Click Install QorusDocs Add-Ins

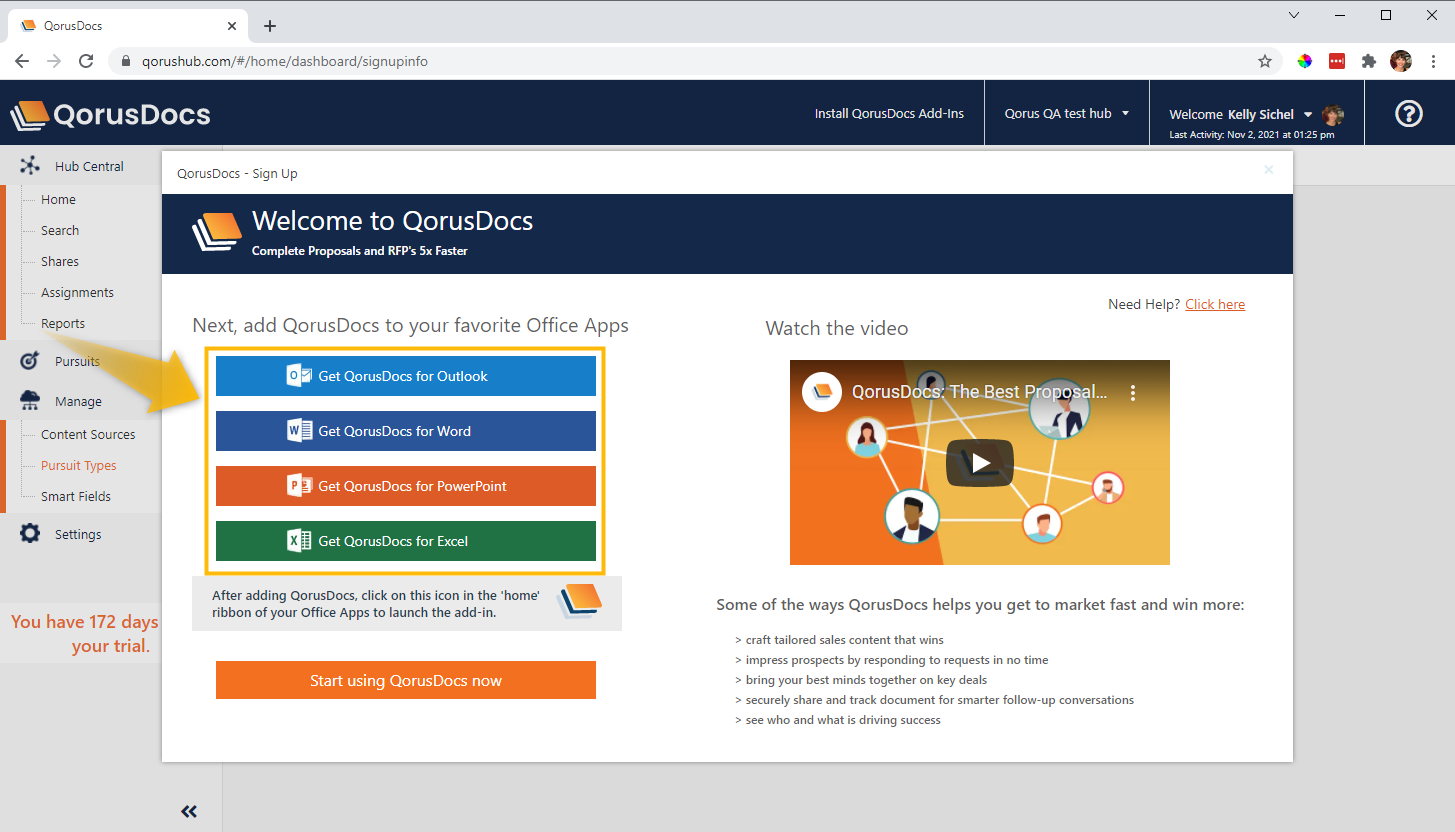pos(889,113)
